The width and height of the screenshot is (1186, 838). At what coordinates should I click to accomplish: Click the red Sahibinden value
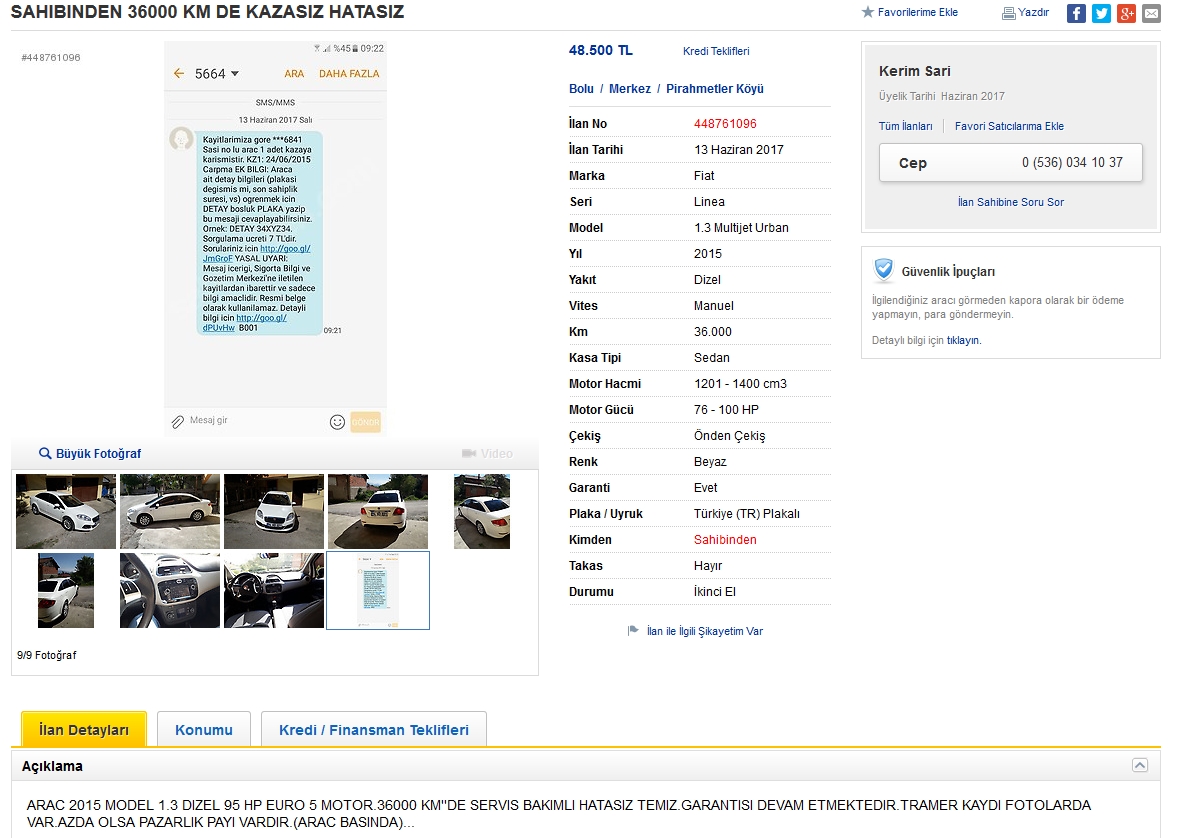point(725,539)
